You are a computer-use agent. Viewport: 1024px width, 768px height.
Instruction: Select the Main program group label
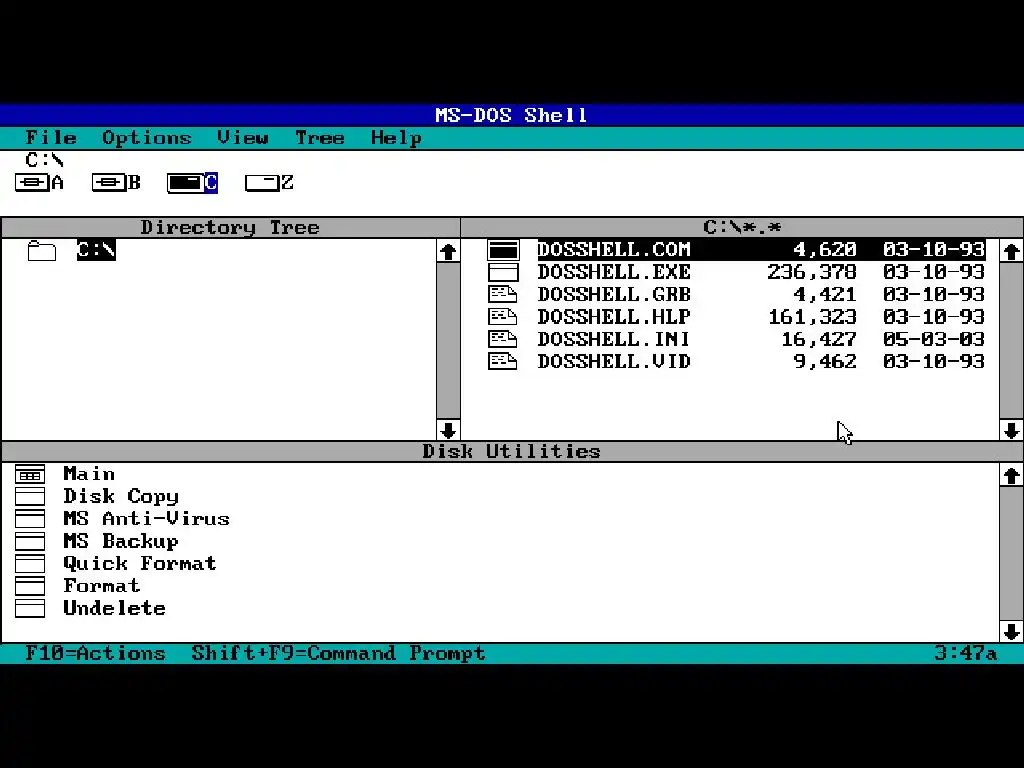pos(89,473)
